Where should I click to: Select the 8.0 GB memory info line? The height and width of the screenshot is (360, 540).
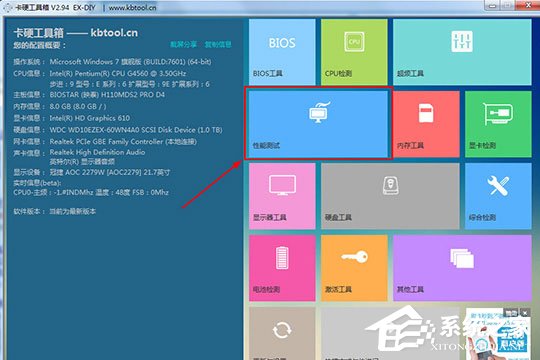click(x=60, y=106)
